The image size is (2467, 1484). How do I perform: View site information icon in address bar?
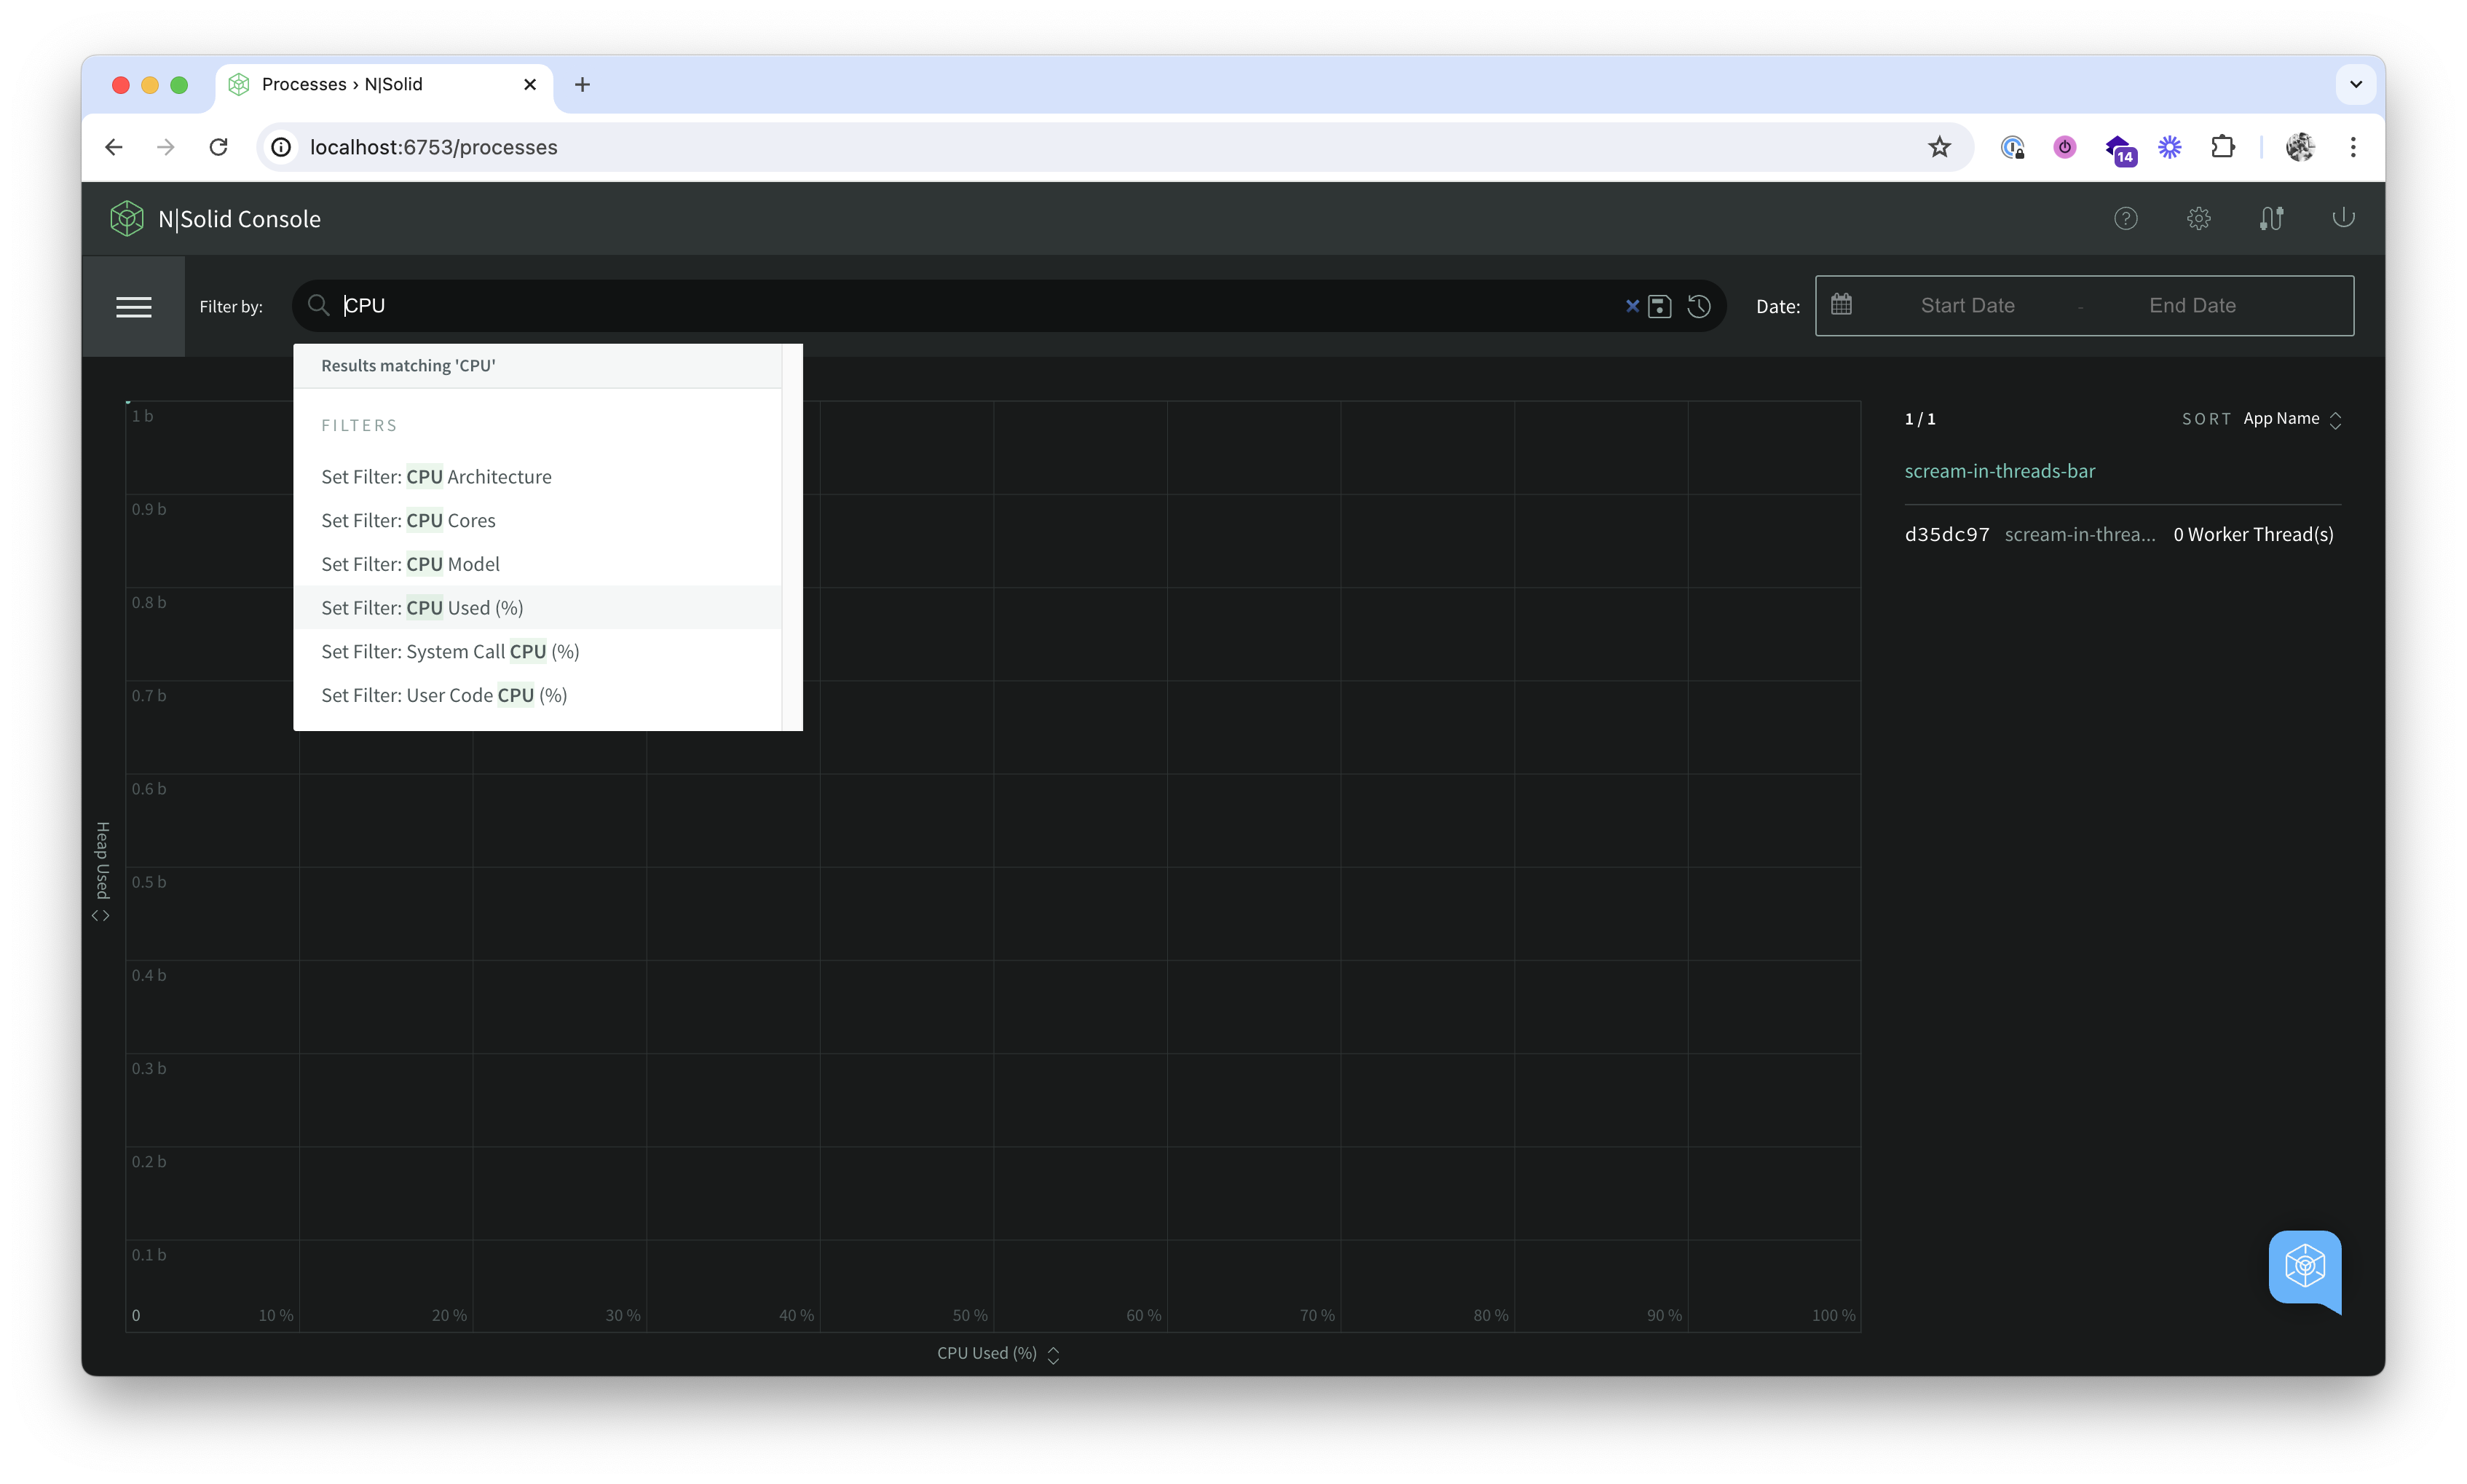pos(281,147)
